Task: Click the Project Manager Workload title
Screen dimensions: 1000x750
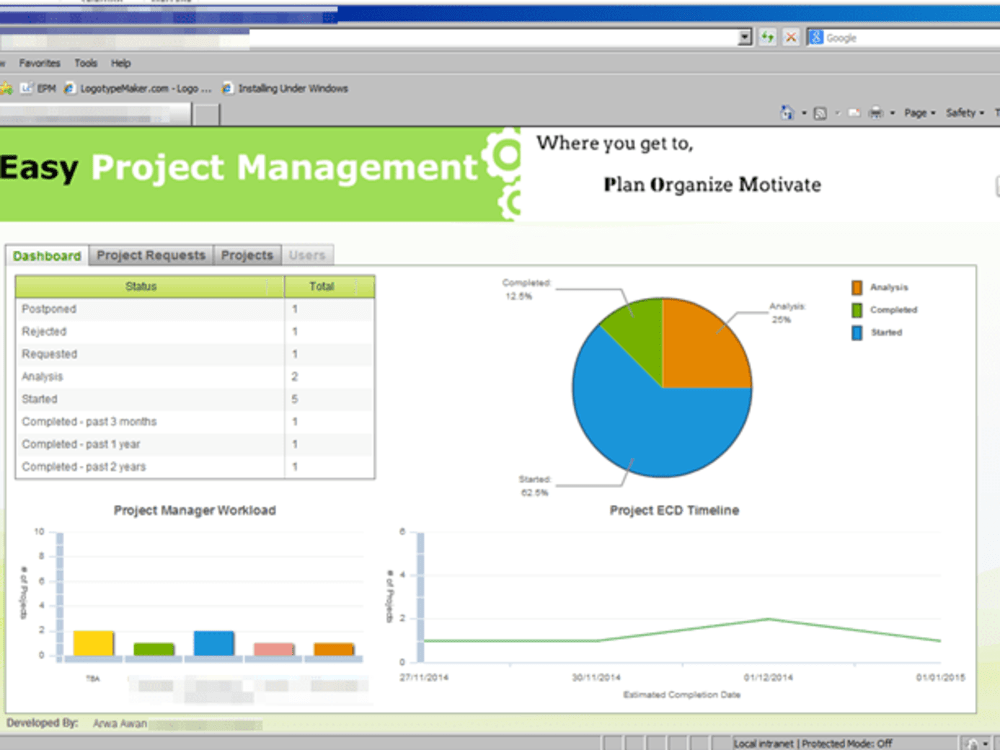Action: pos(195,510)
